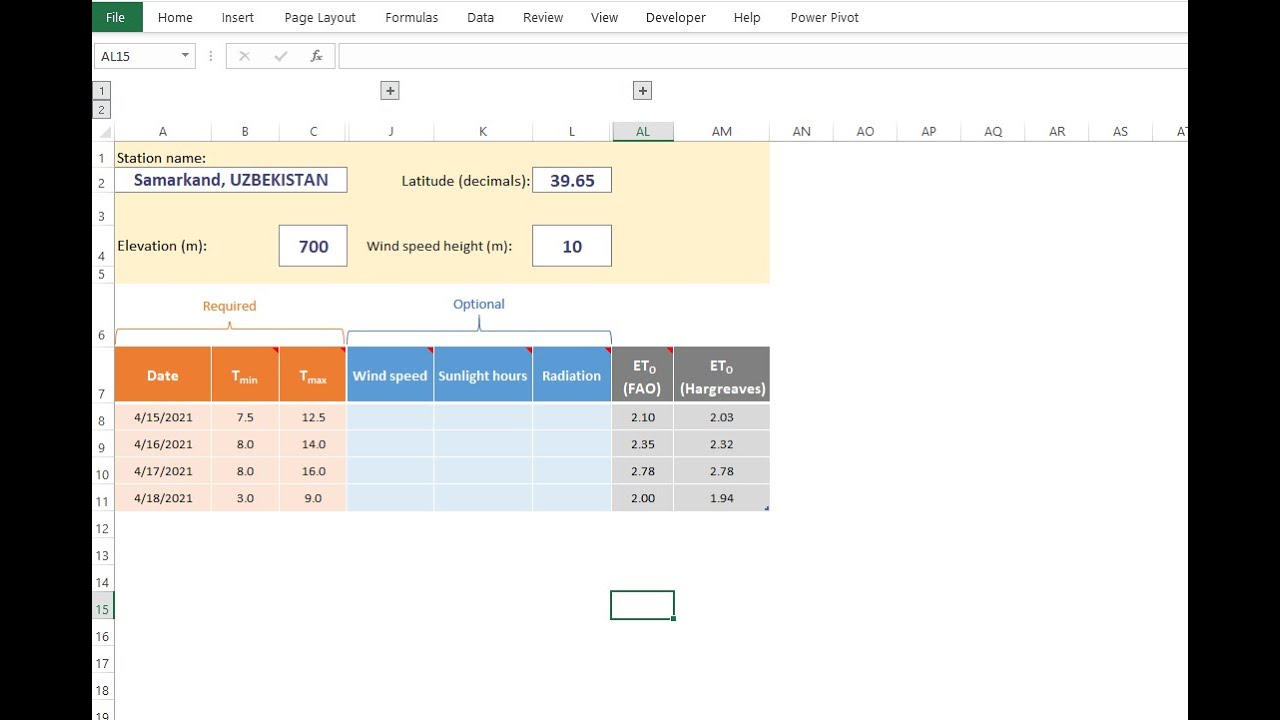Click the Tmin header cell
Image resolution: width=1280 pixels, height=720 pixels.
coord(245,375)
